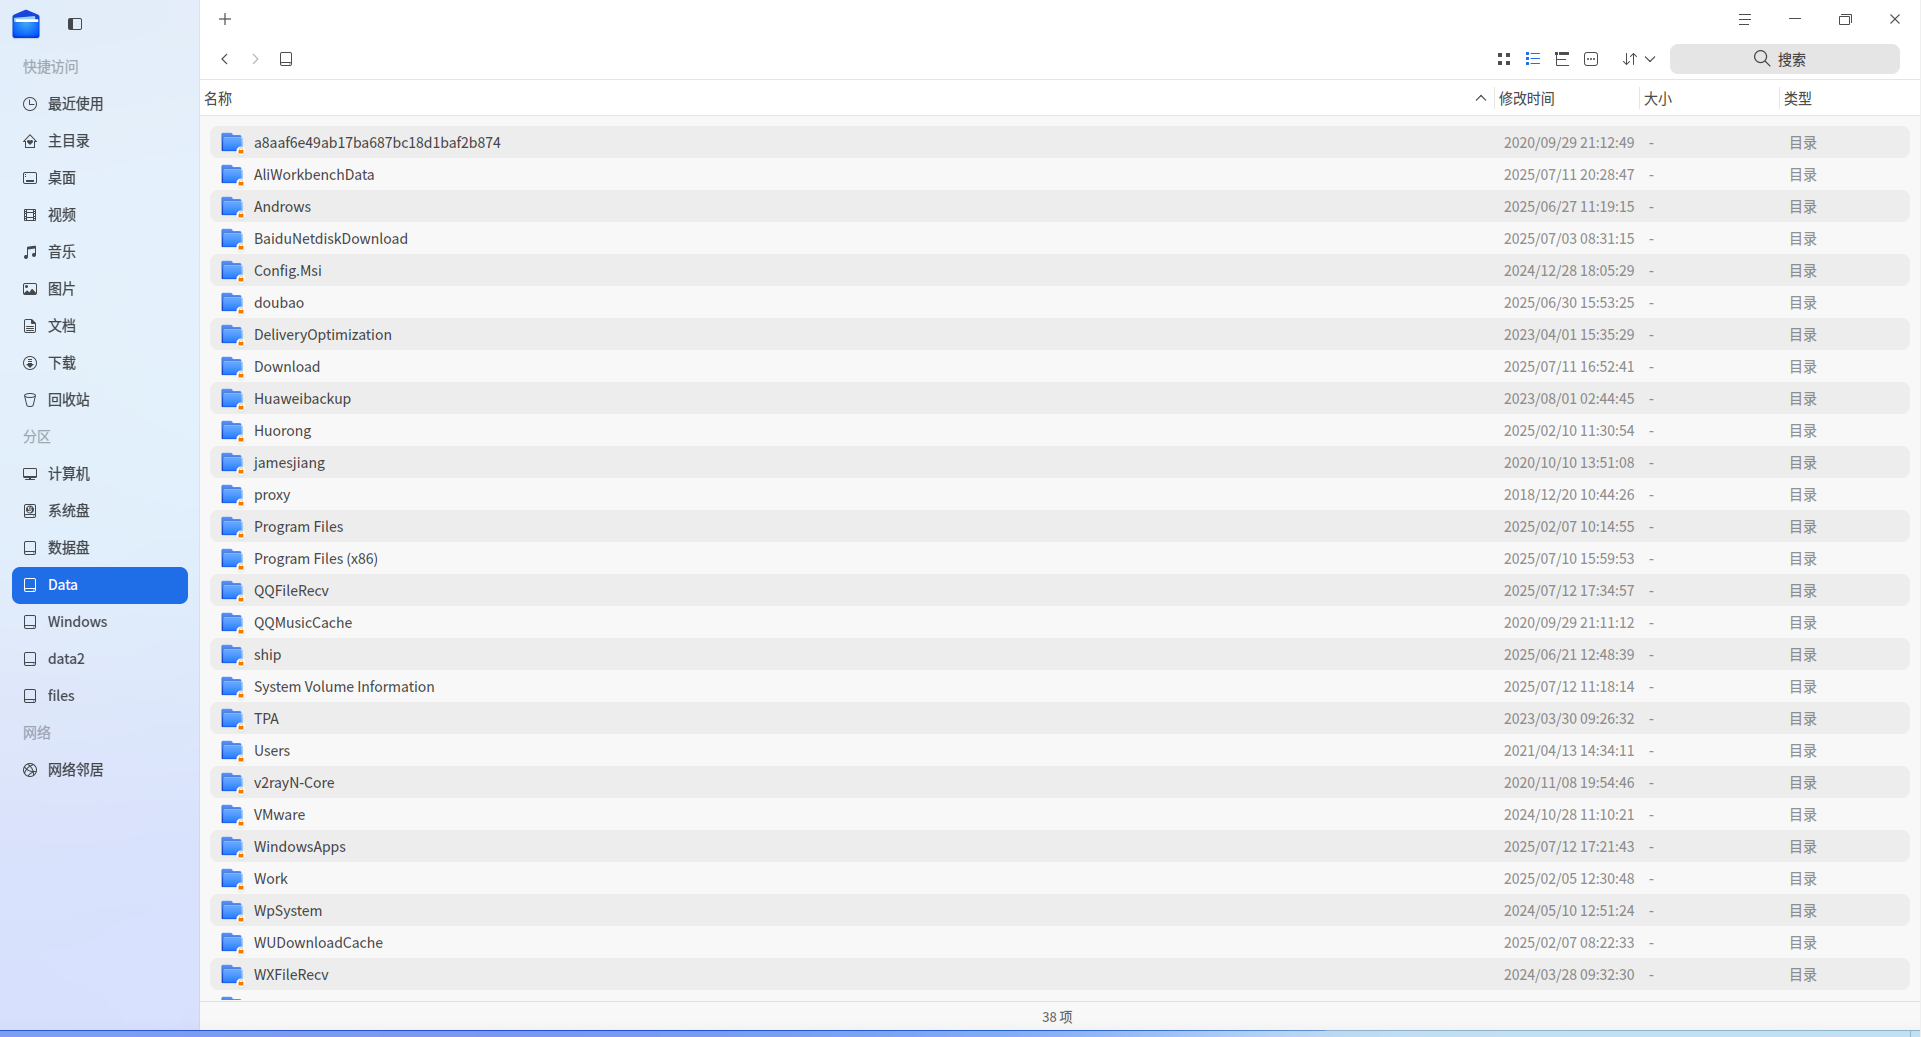Switch to tree view mode
Viewport: 1921px width, 1037px height.
click(x=1562, y=59)
